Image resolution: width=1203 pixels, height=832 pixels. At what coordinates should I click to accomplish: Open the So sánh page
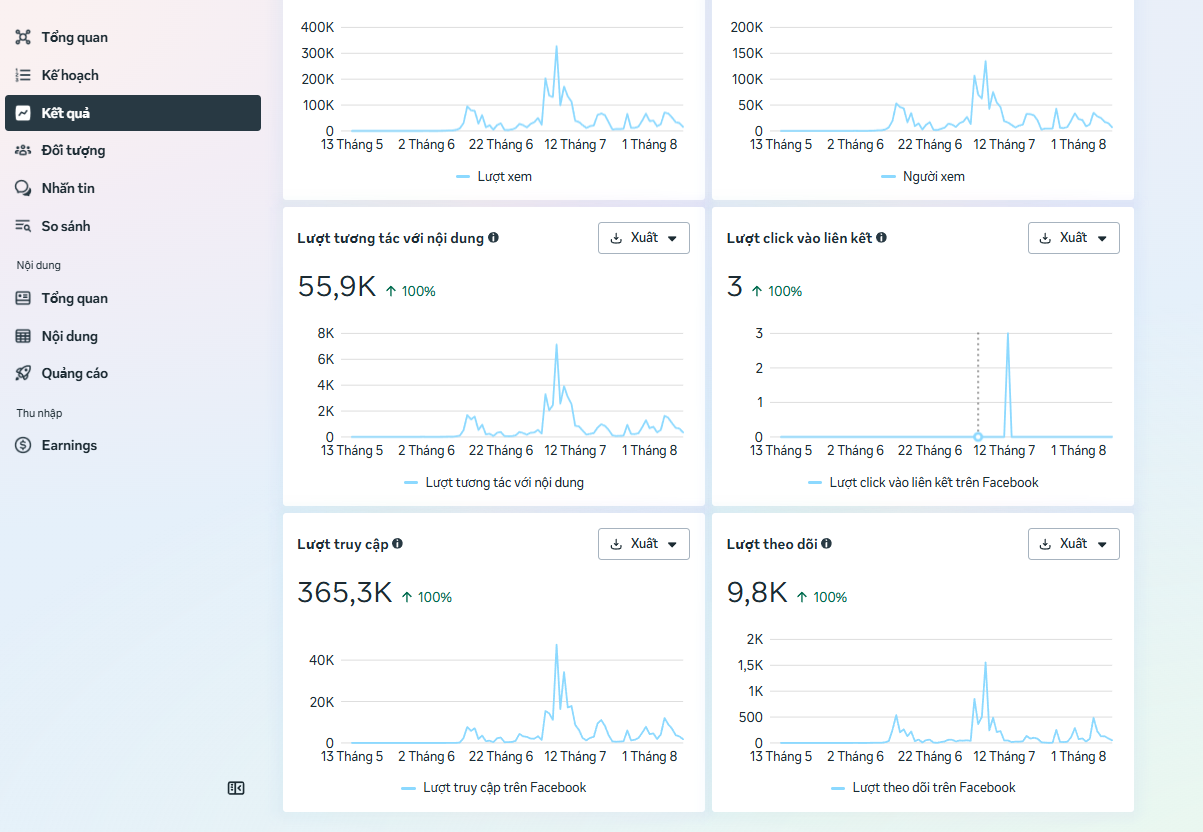coord(133,226)
